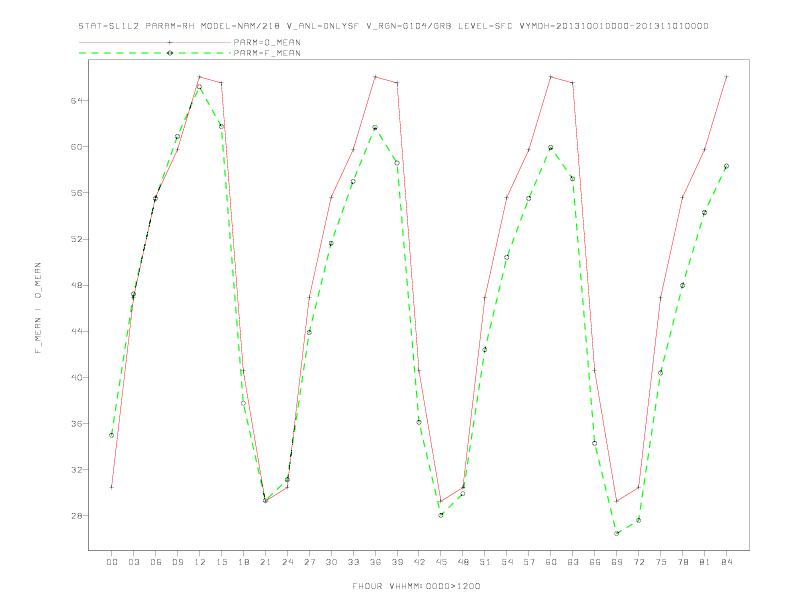Click the 44 label on the vertical axis

[x=76, y=331]
